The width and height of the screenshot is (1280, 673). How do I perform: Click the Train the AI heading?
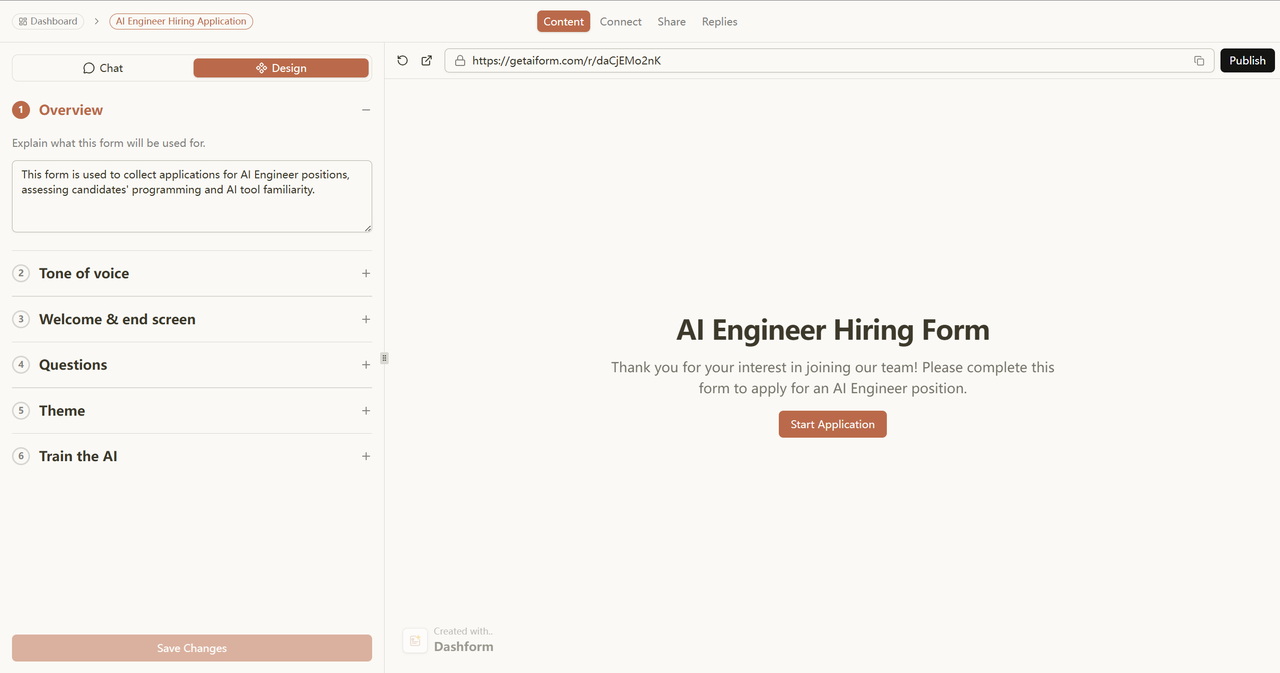click(78, 456)
